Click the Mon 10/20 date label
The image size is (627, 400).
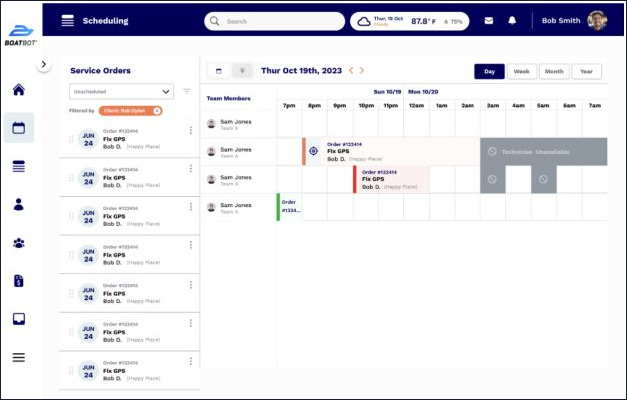pyautogui.click(x=423, y=92)
